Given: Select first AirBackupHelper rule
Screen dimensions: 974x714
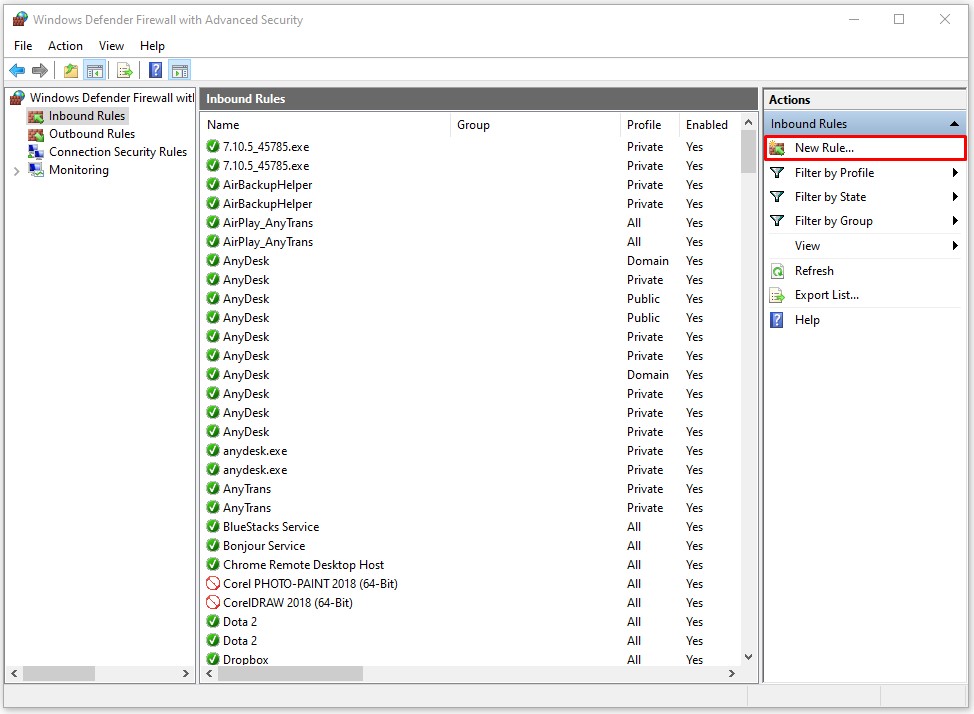Looking at the screenshot, I should click(x=472, y=185).
